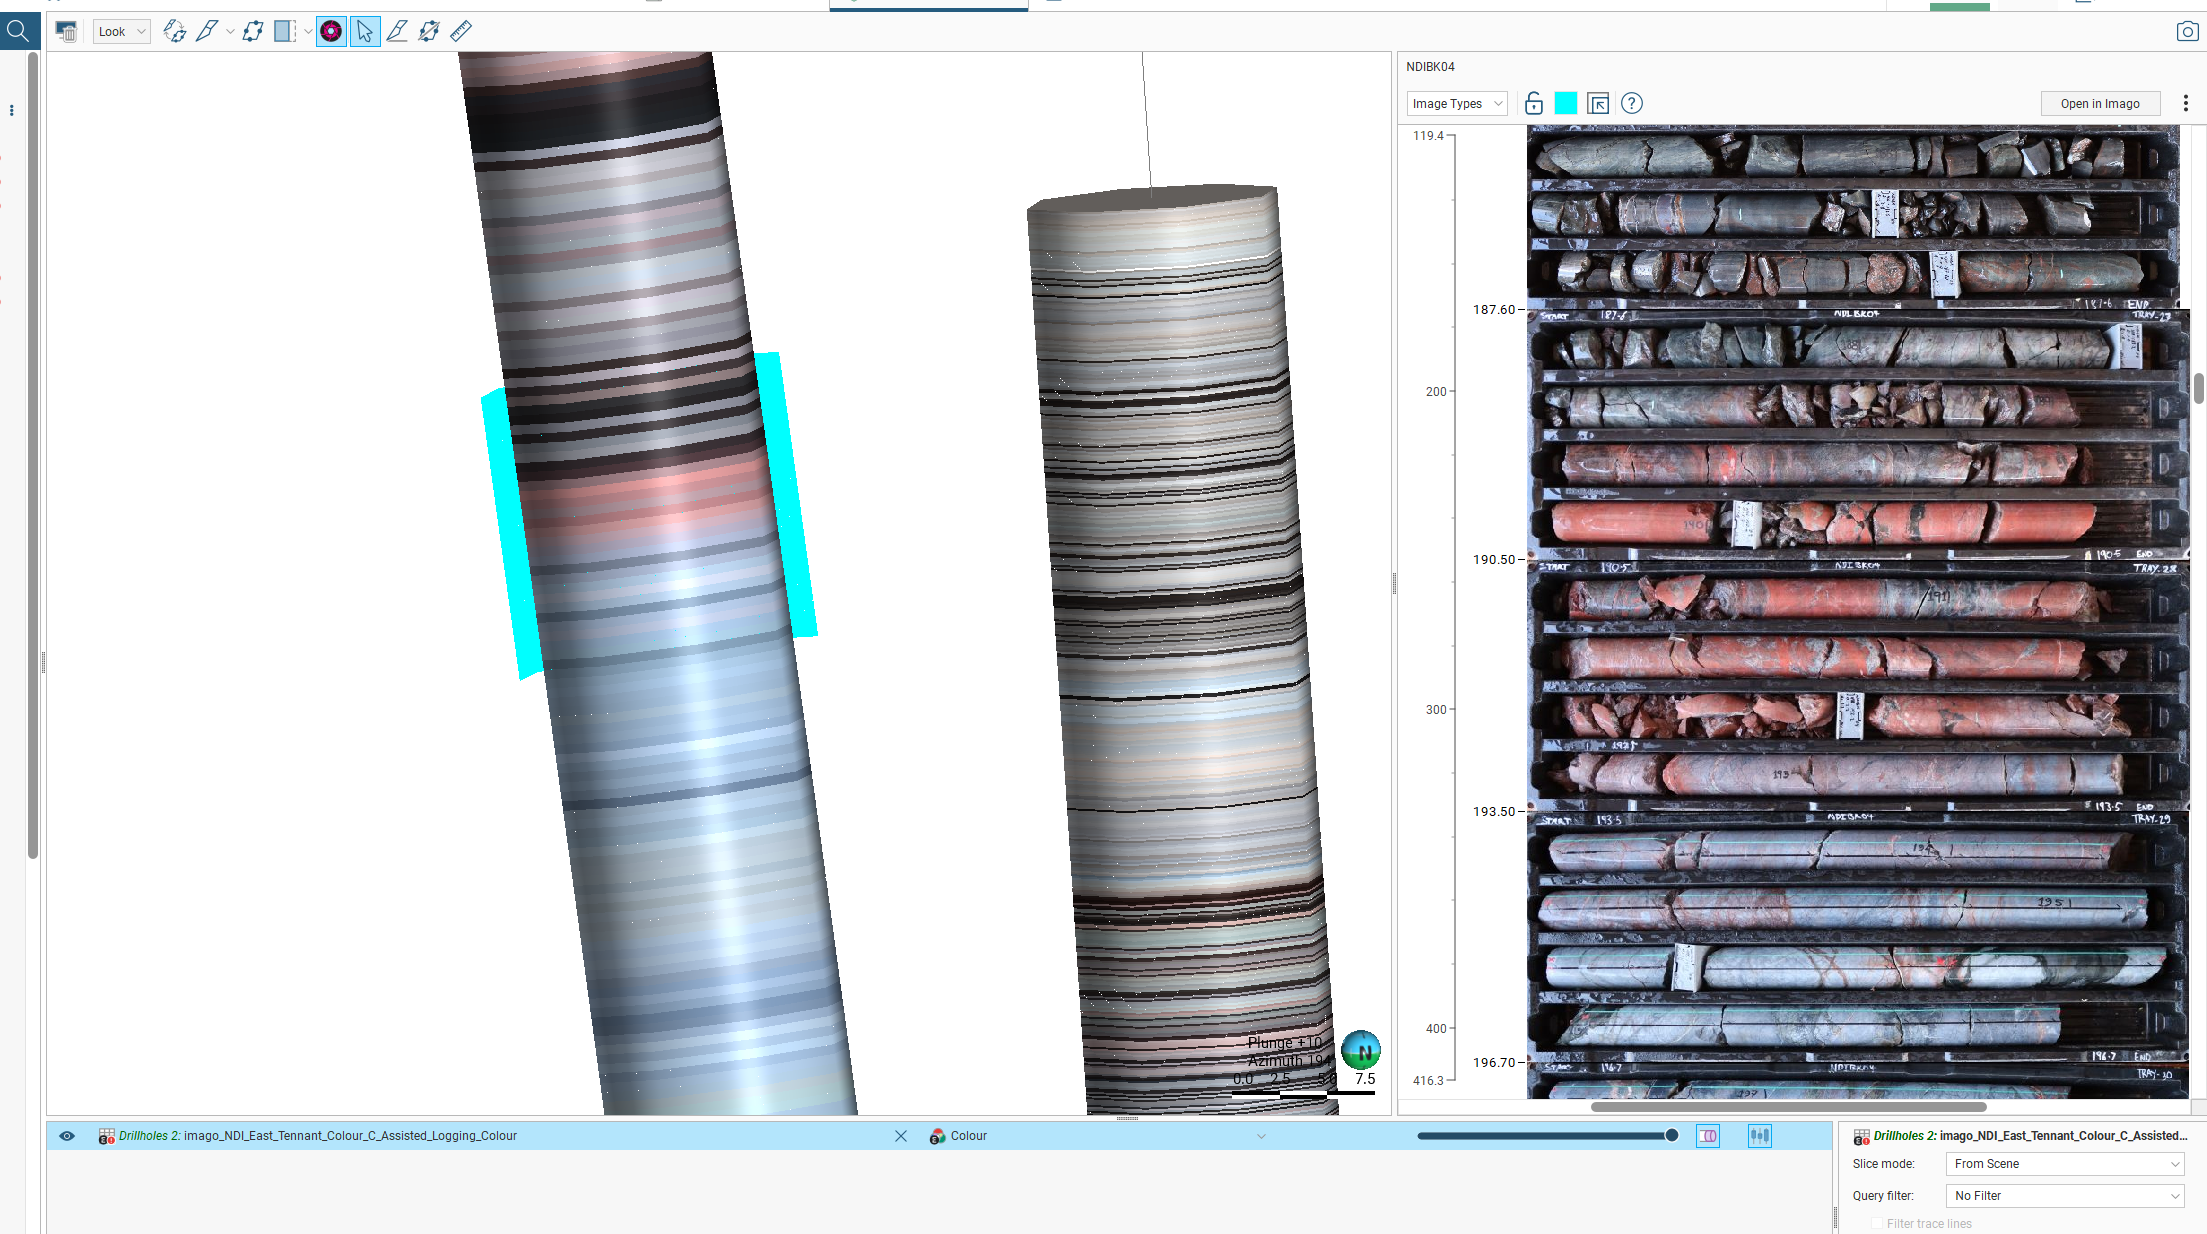The image size is (2207, 1234).
Task: Click the north compass globe icon
Action: (x=1361, y=1051)
